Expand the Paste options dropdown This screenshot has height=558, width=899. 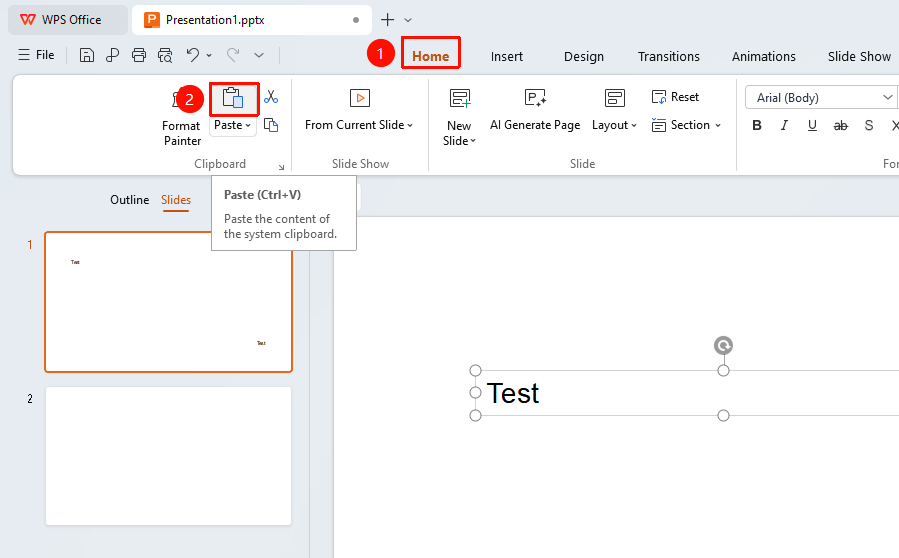pyautogui.click(x=232, y=125)
